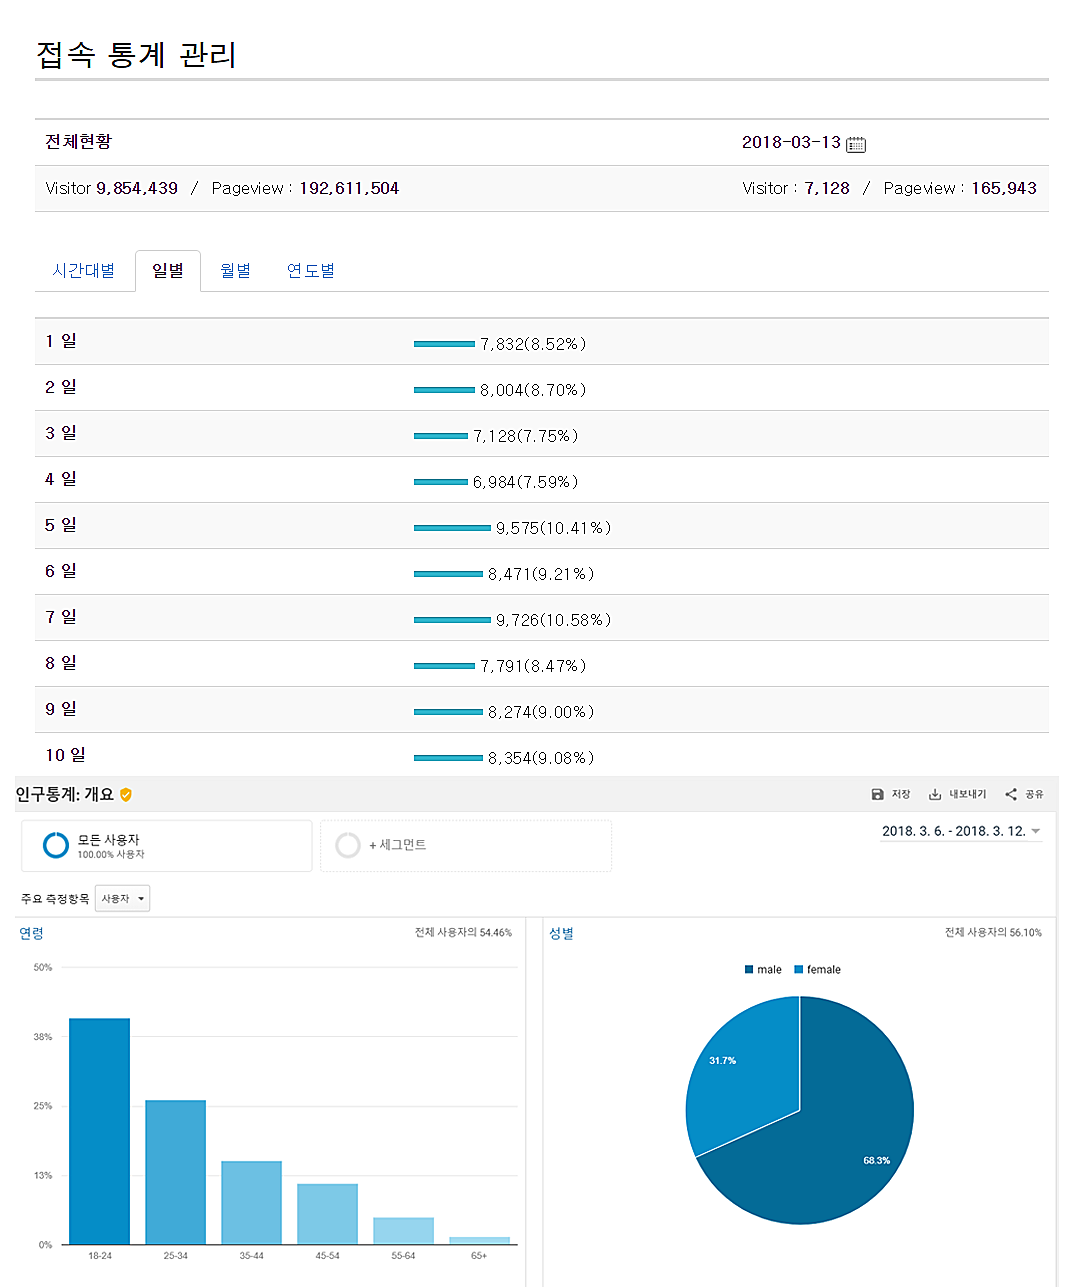1072x1287 pixels.
Task: Click the date text 2018-03-13
Action: coord(791,142)
